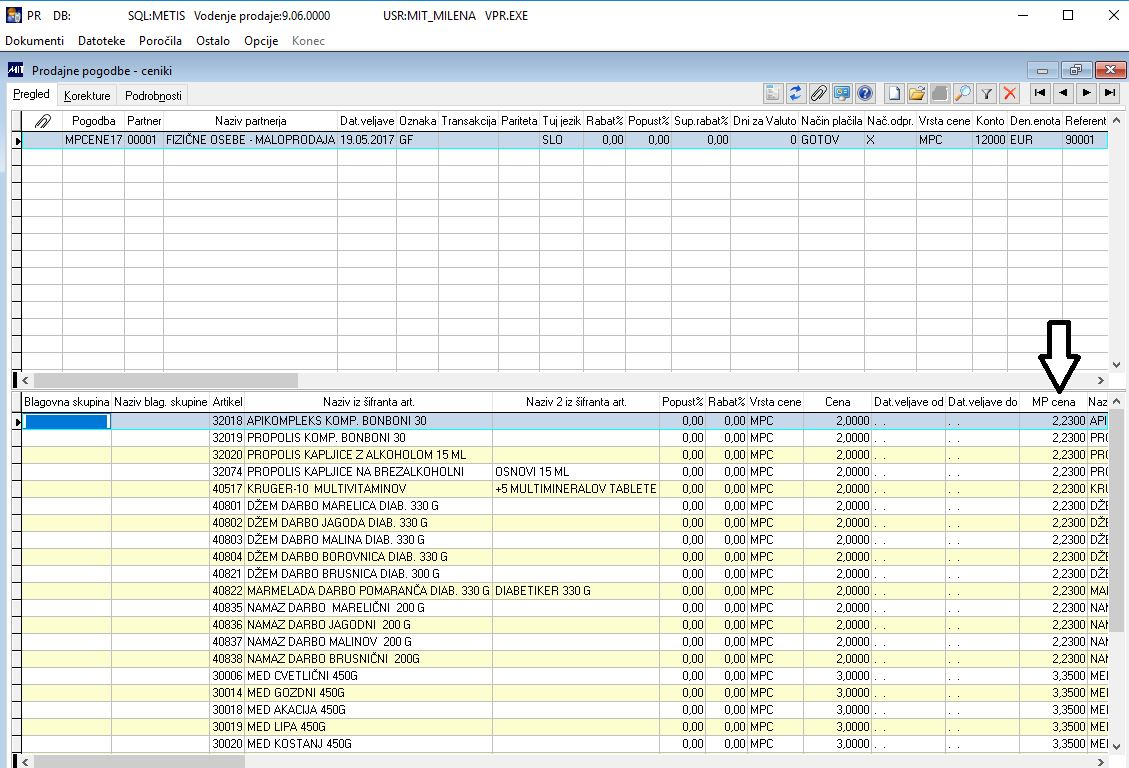Go to the next record arrow

(x=1086, y=93)
